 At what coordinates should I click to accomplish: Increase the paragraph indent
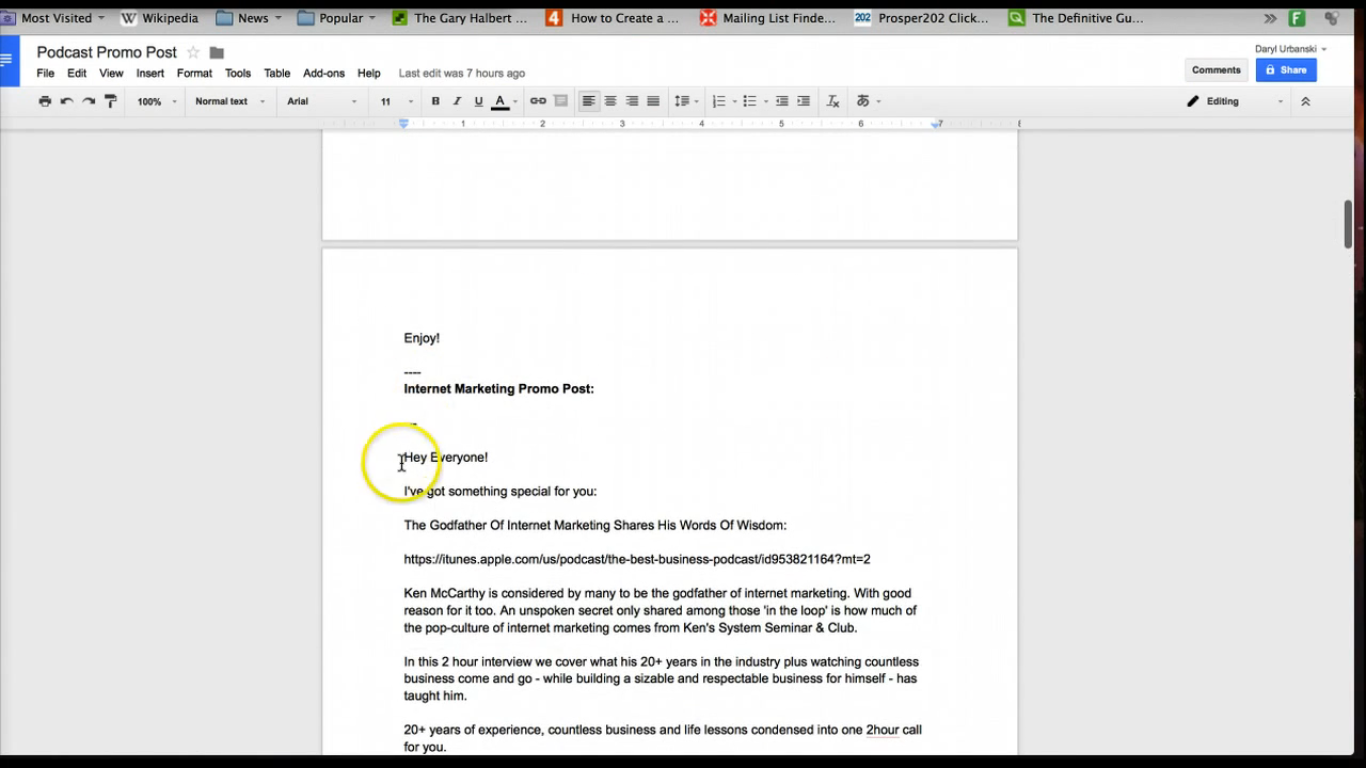click(x=803, y=101)
